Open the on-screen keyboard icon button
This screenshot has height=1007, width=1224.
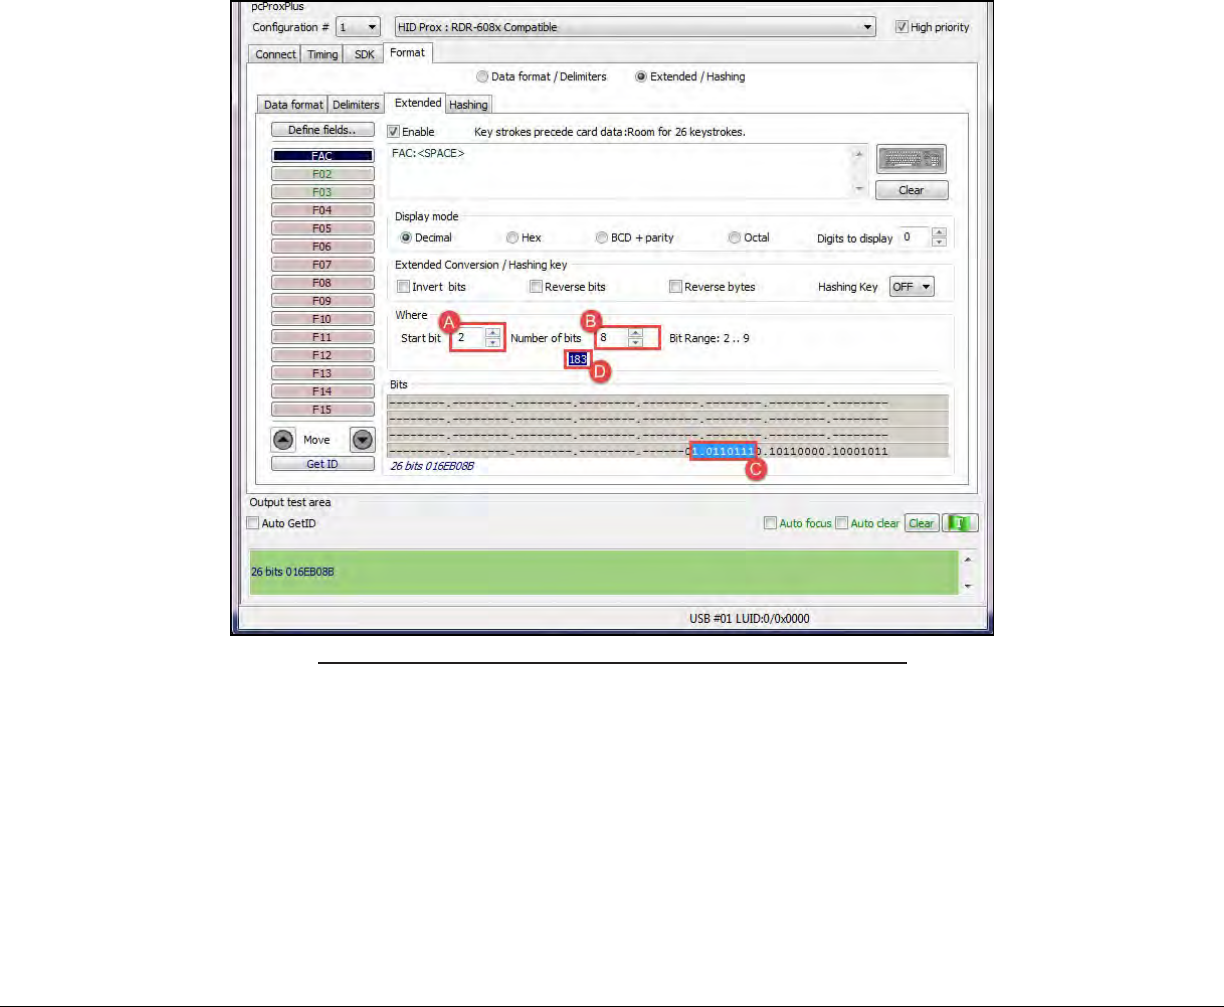point(911,160)
